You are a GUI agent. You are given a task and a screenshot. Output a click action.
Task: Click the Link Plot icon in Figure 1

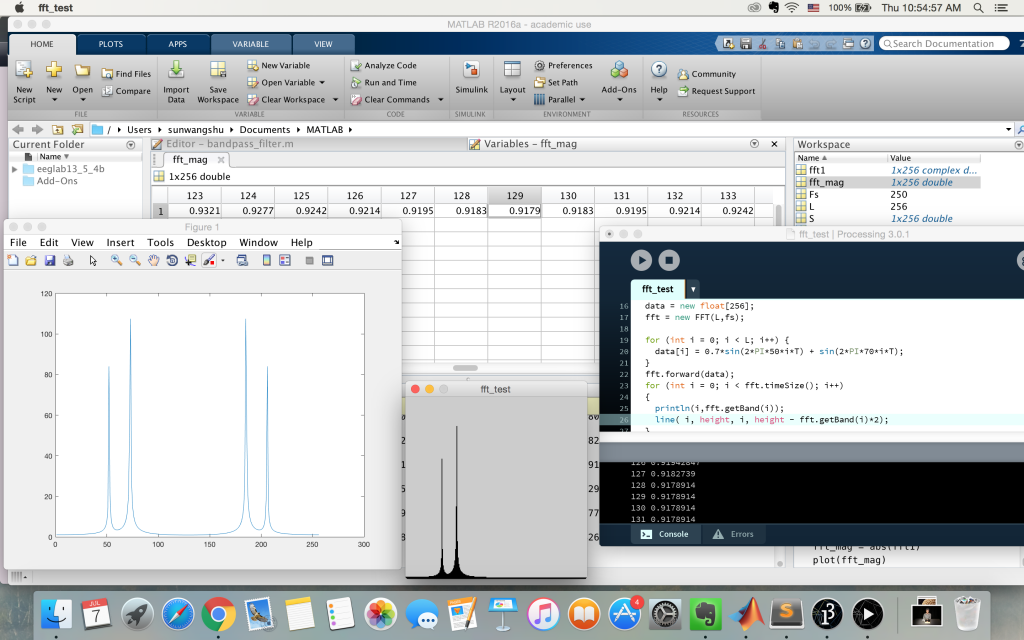tap(242, 261)
